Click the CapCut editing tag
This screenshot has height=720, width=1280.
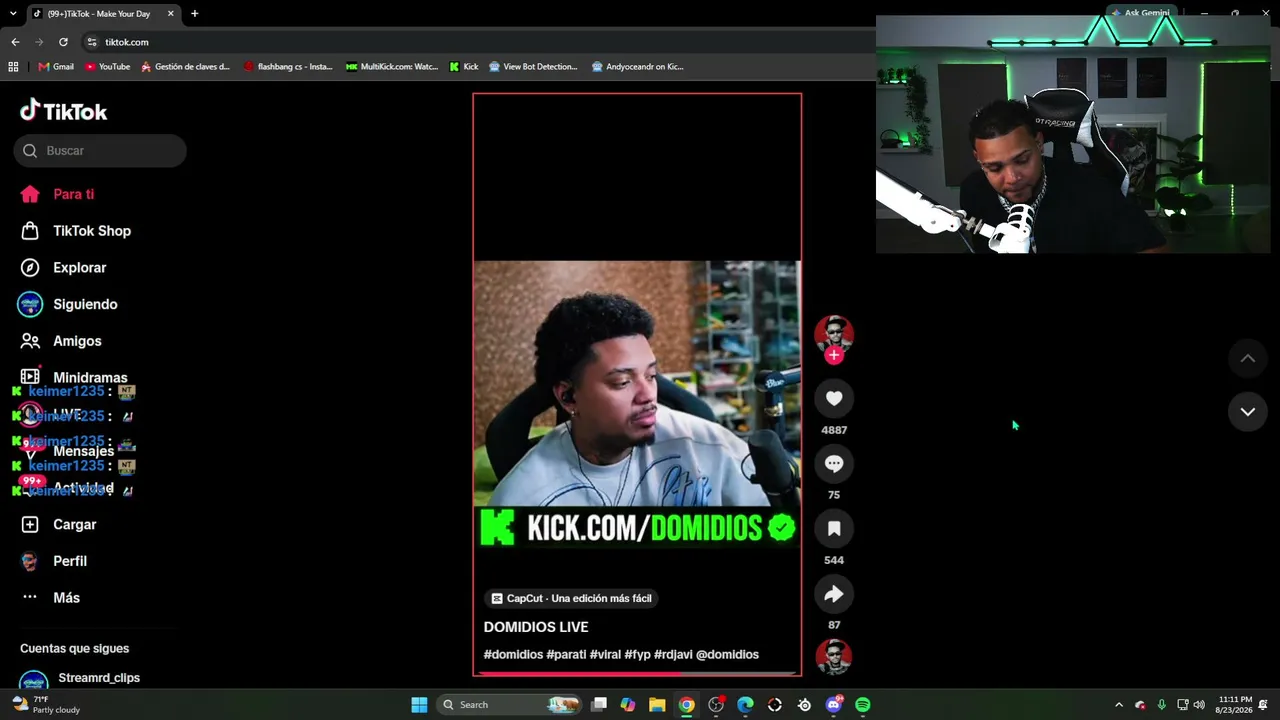[571, 598]
